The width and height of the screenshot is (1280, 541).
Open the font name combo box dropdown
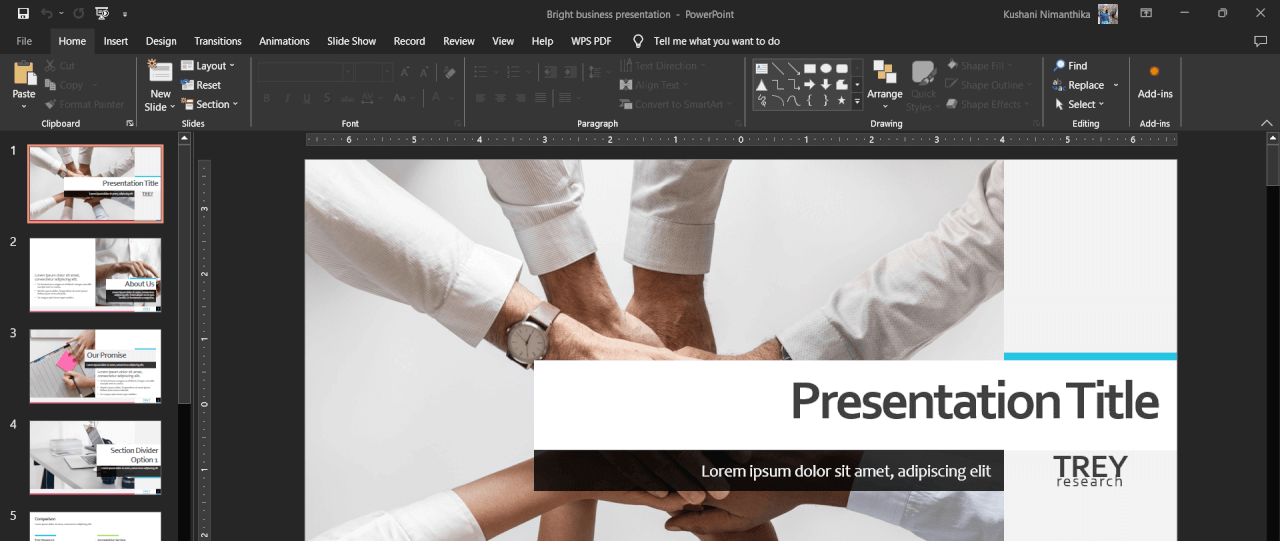(x=348, y=72)
